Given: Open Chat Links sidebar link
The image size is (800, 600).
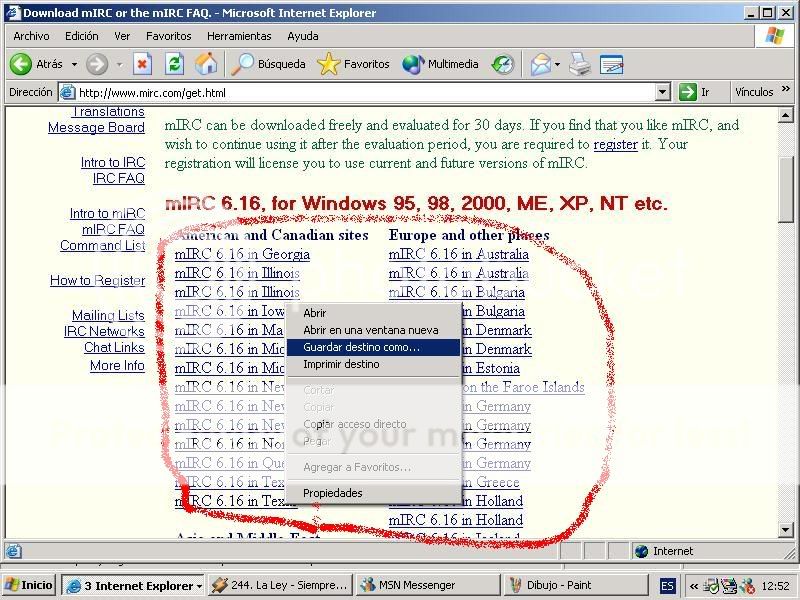Looking at the screenshot, I should [x=114, y=347].
